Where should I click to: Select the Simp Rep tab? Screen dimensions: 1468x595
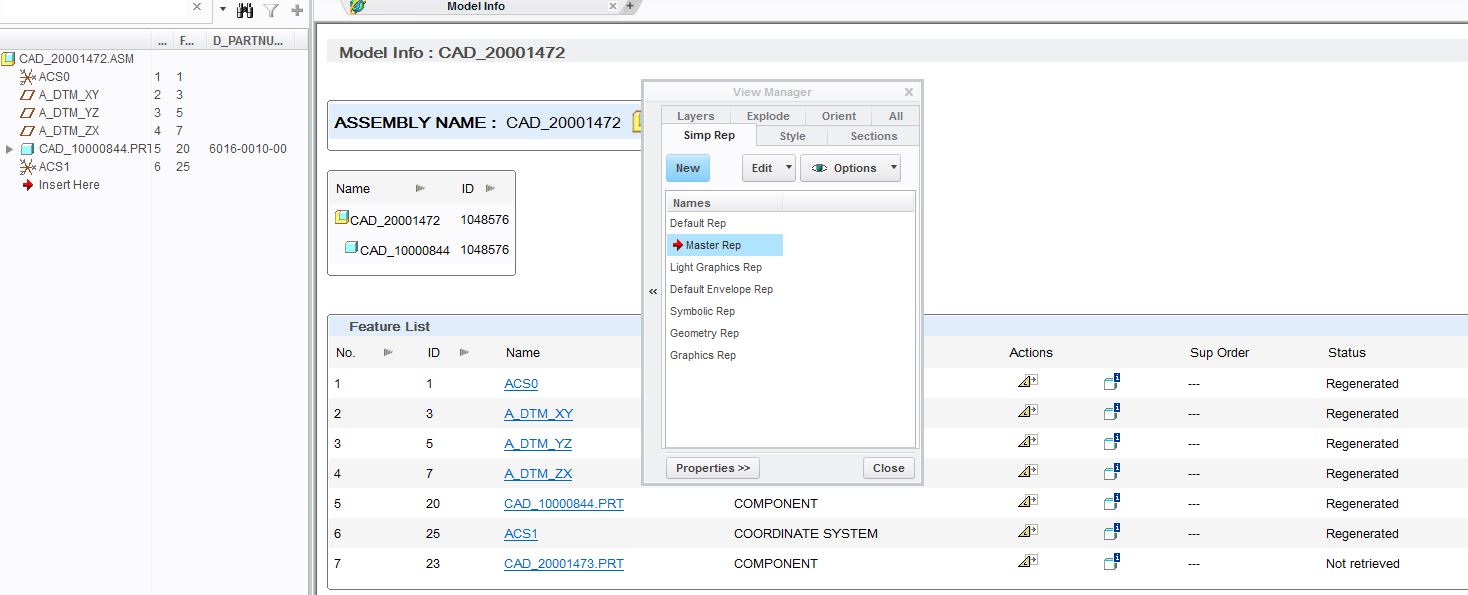coord(709,136)
